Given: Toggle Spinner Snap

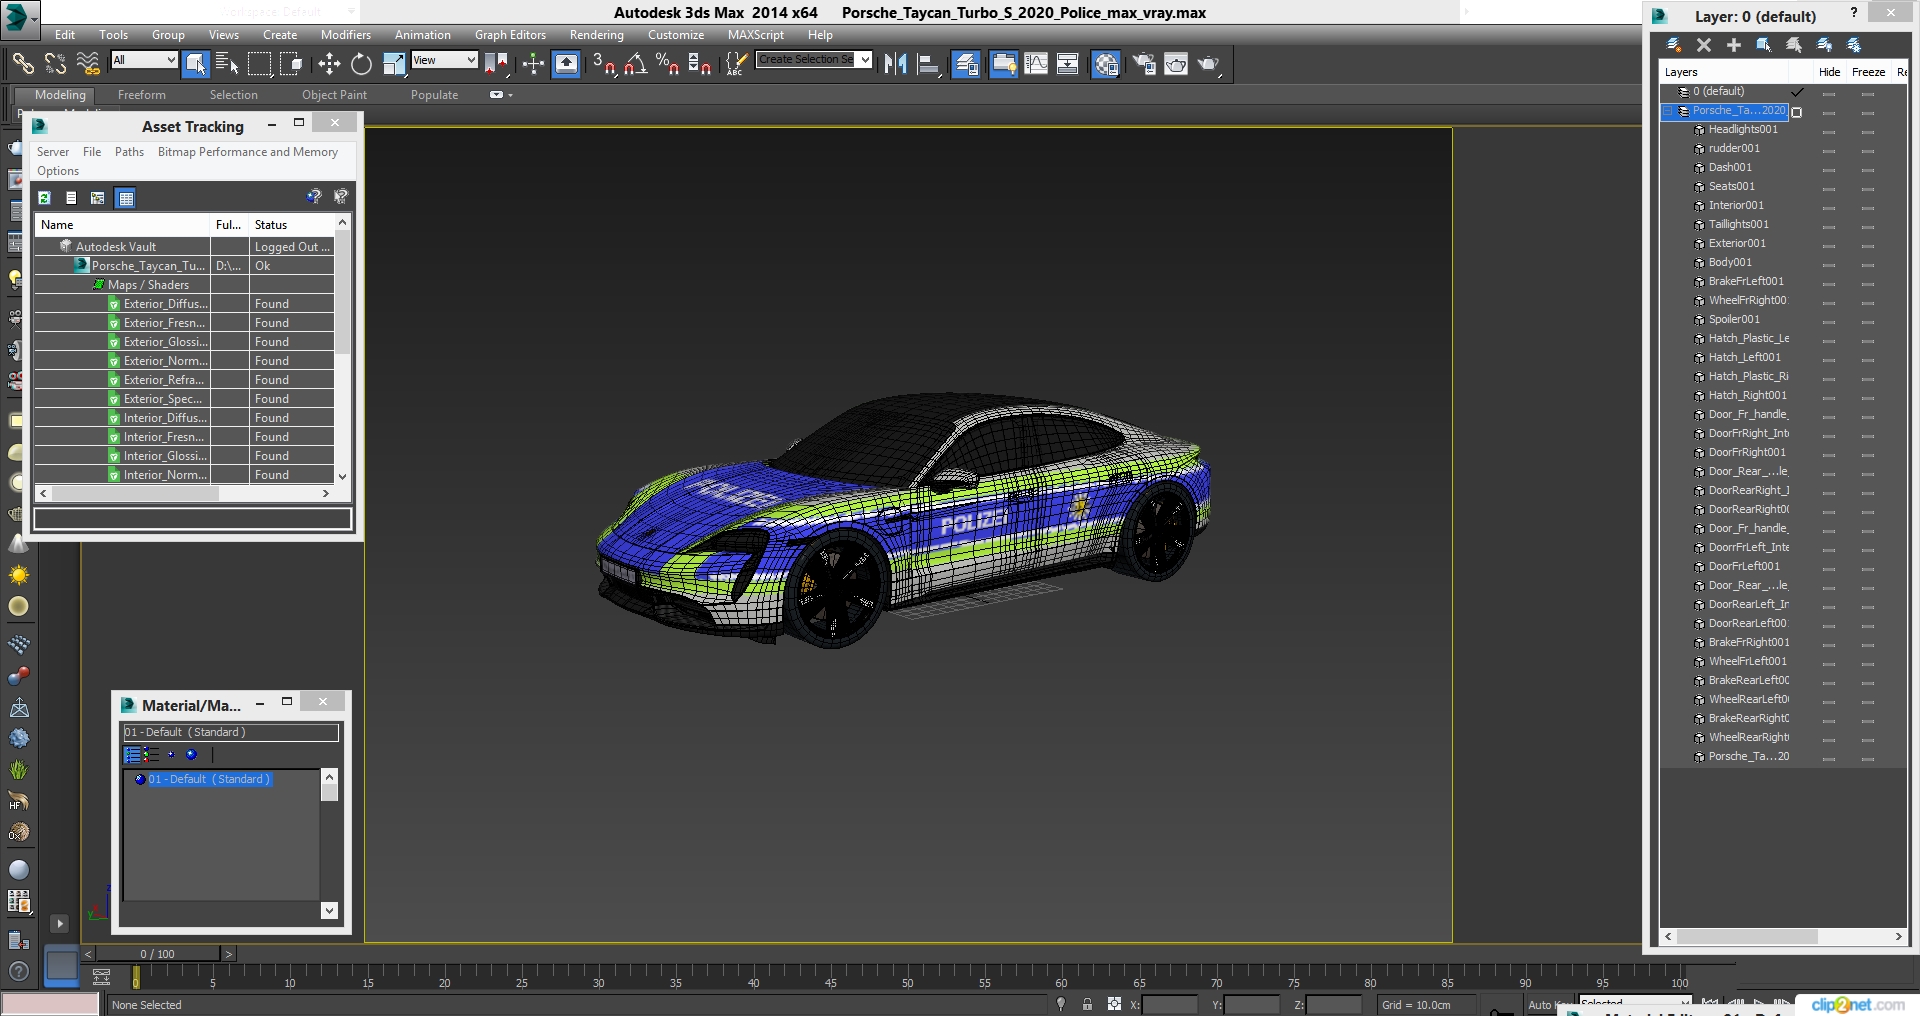Looking at the screenshot, I should click(x=700, y=64).
